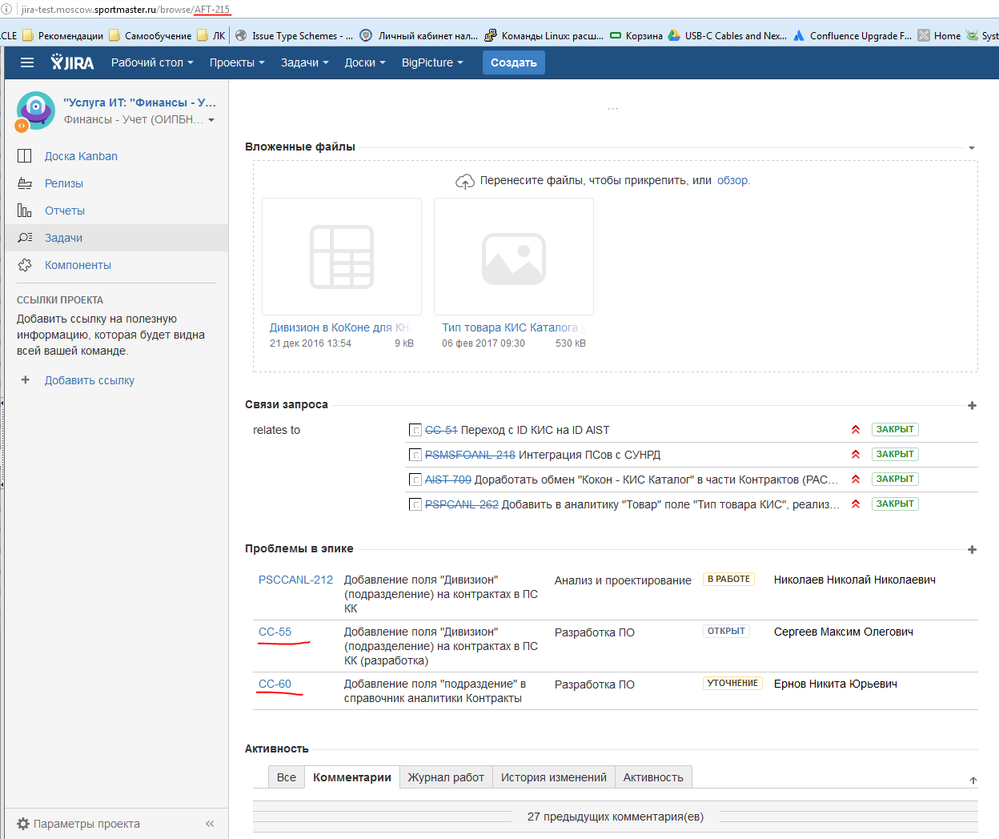Viewport: 999px width, 839px height.
Task: Open the BigPicture dropdown menu
Action: click(432, 62)
